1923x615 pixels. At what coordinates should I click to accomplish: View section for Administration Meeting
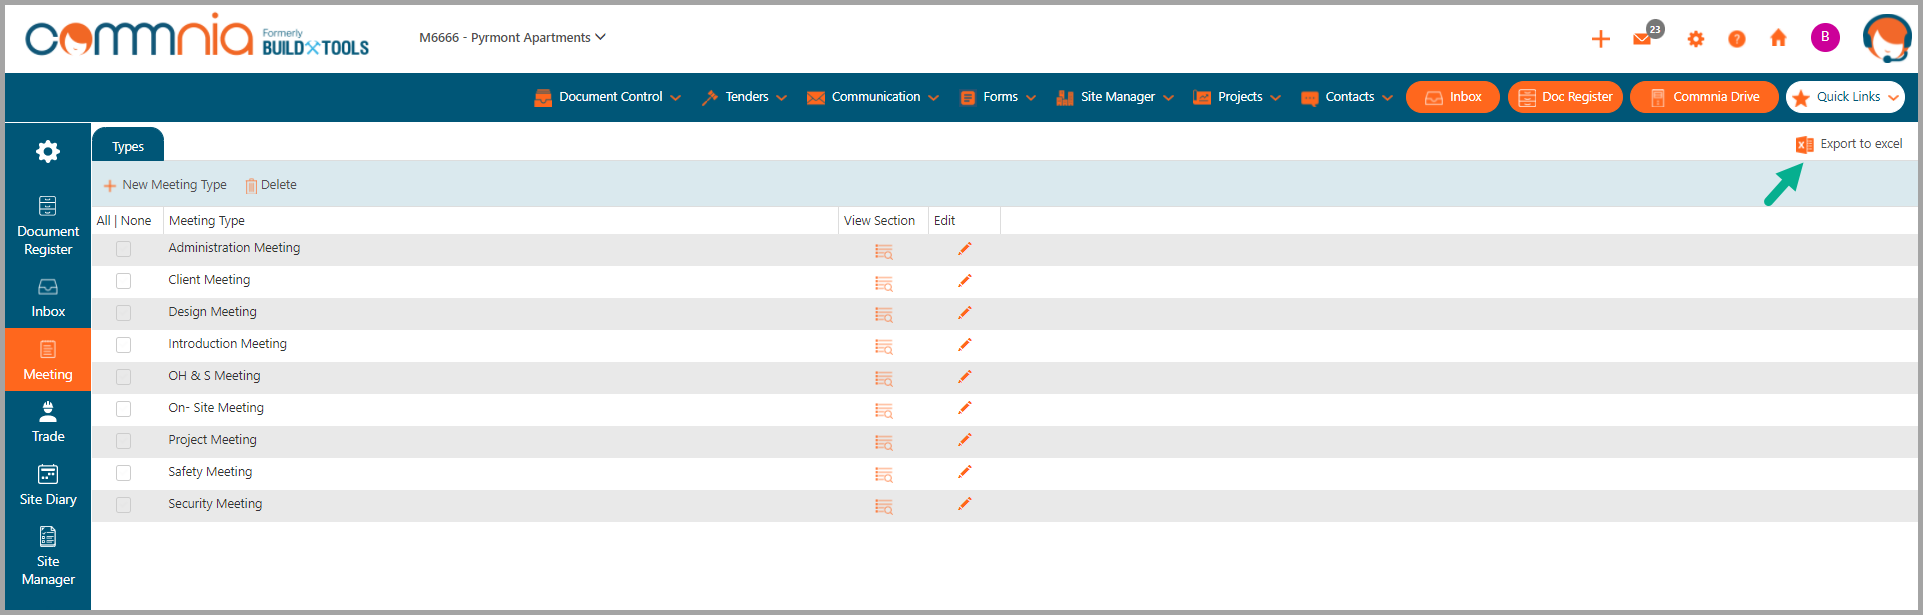click(x=884, y=250)
